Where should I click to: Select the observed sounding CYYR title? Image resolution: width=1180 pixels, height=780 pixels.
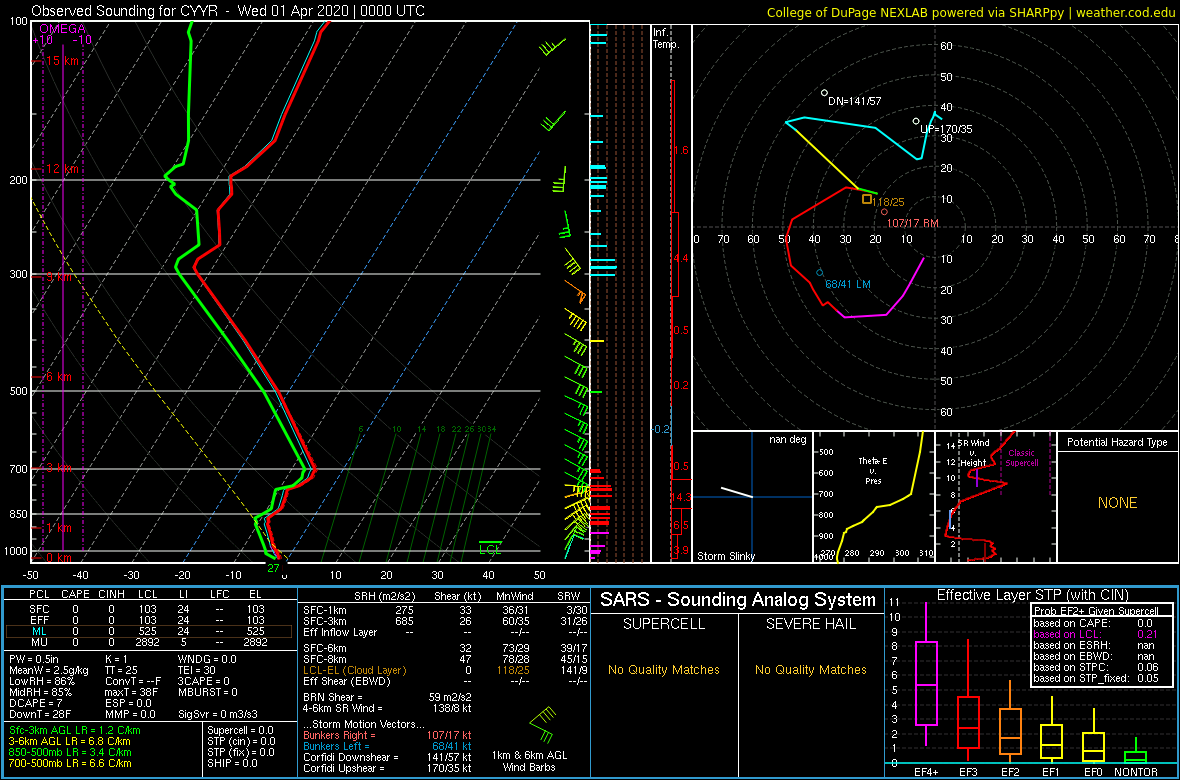(227, 11)
